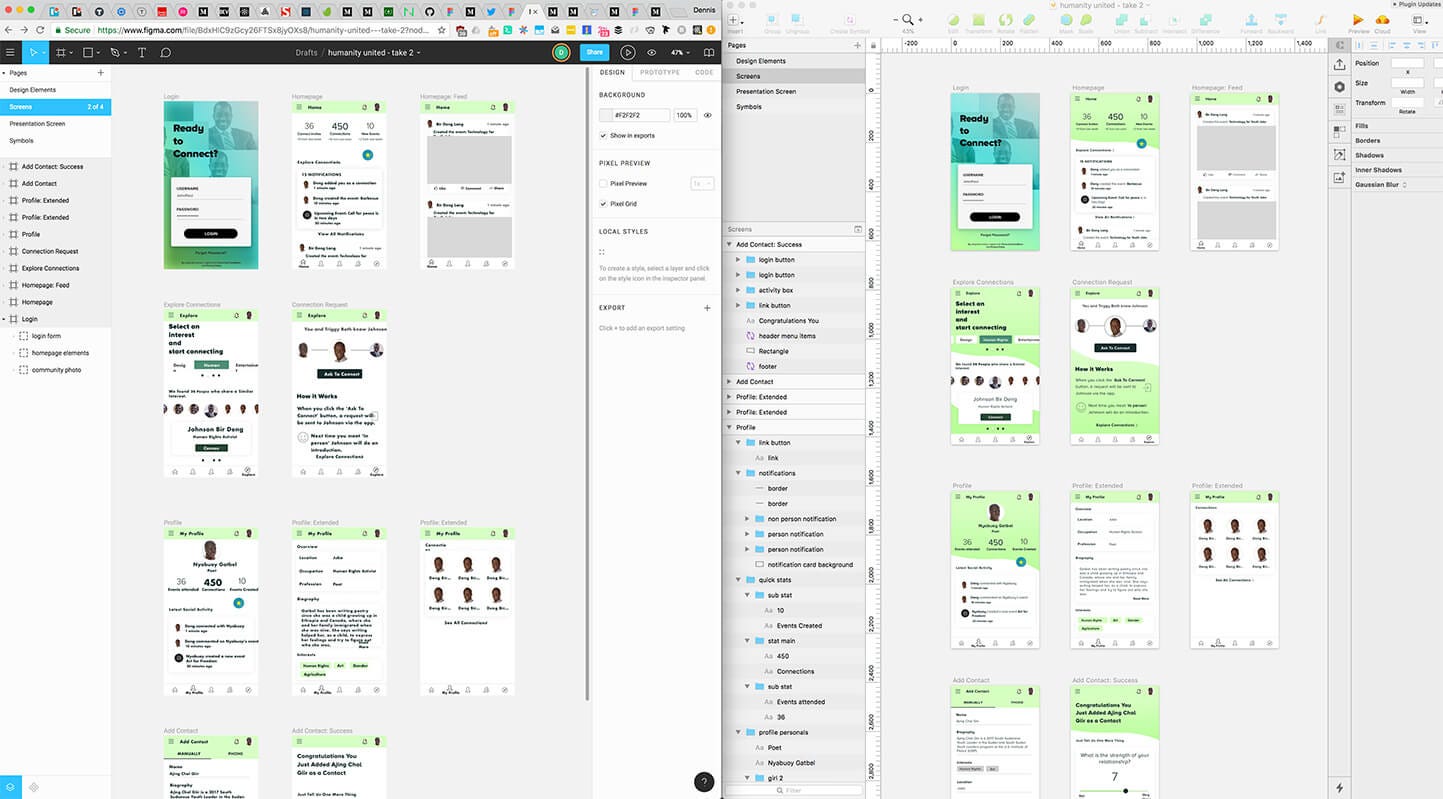The width and height of the screenshot is (1443, 799).
Task: Click the Preview icon in Sketch's toolbar
Action: click(1356, 19)
